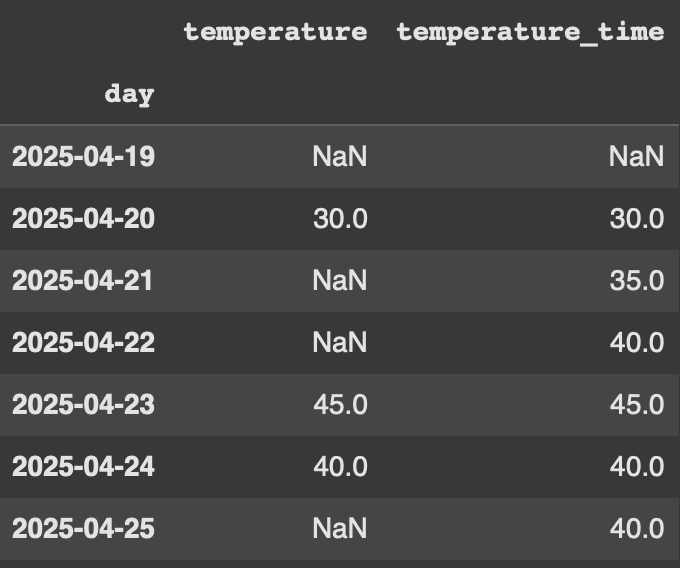The image size is (680, 568).
Task: Click temperature_time 40.0 cell for 2025-04-22
Action: point(637,342)
